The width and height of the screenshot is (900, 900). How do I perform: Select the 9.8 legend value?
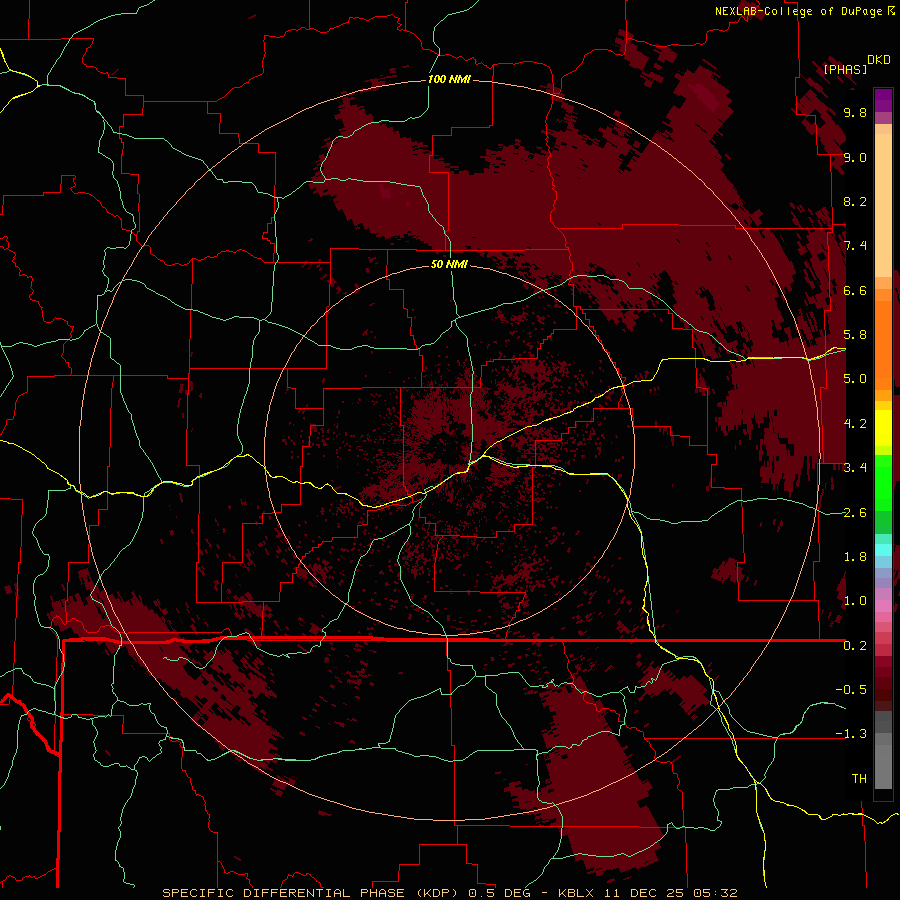click(855, 112)
